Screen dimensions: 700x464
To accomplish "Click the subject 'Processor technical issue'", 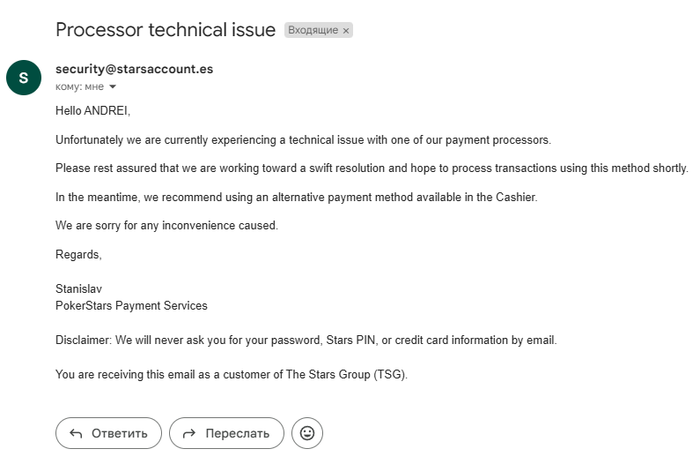I will pyautogui.click(x=166, y=30).
